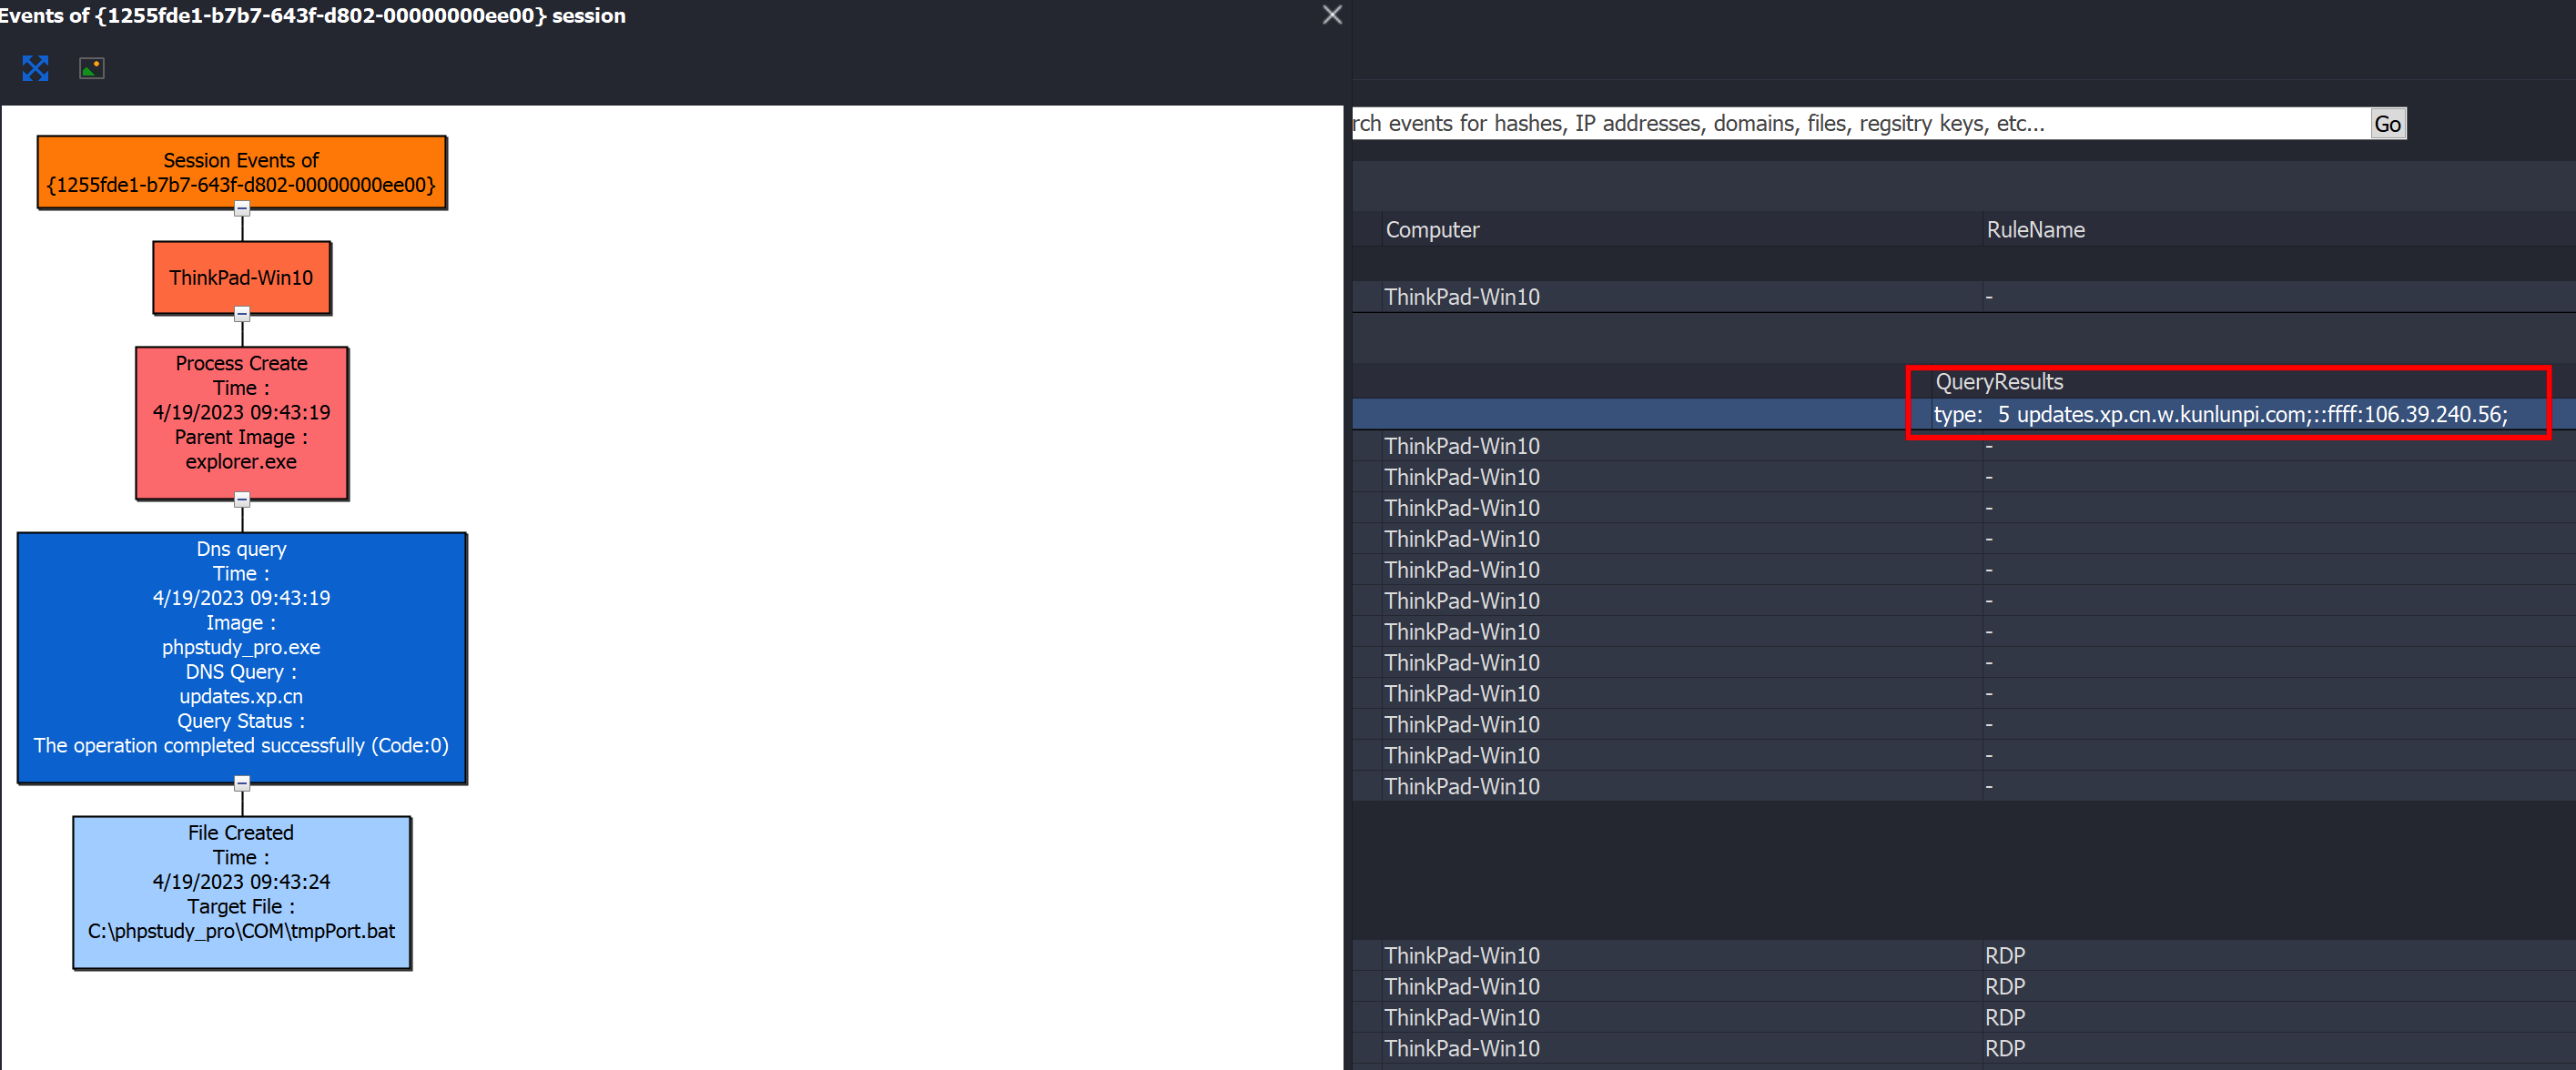Close the session events panel
The width and height of the screenshot is (2576, 1070).
coord(1331,15)
